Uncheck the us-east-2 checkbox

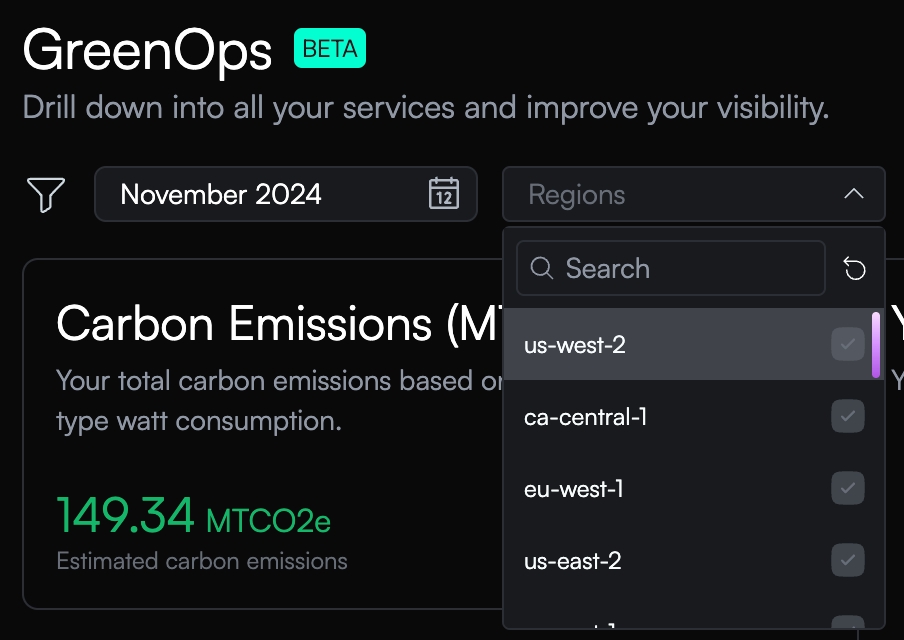848,561
